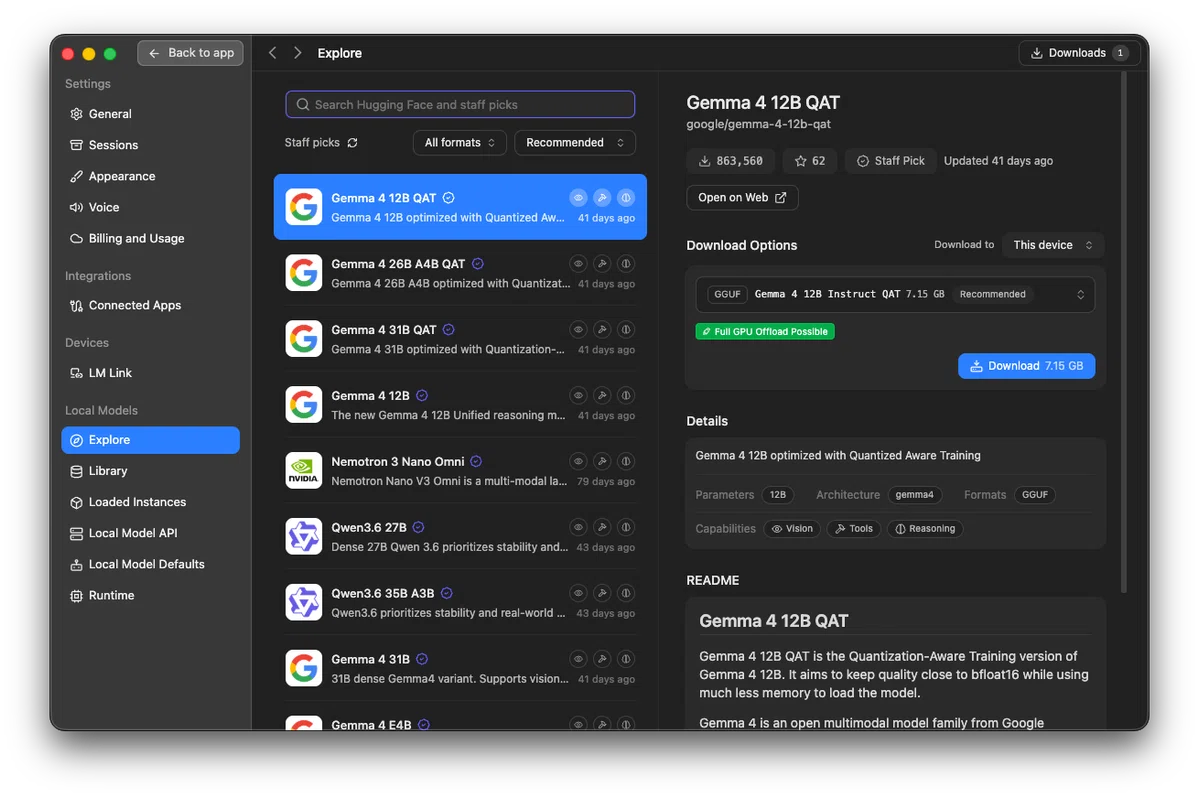Image resolution: width=1200 pixels, height=798 pixels.
Task: Click the Qwen logo of Qwen3.6 27B
Action: point(304,537)
